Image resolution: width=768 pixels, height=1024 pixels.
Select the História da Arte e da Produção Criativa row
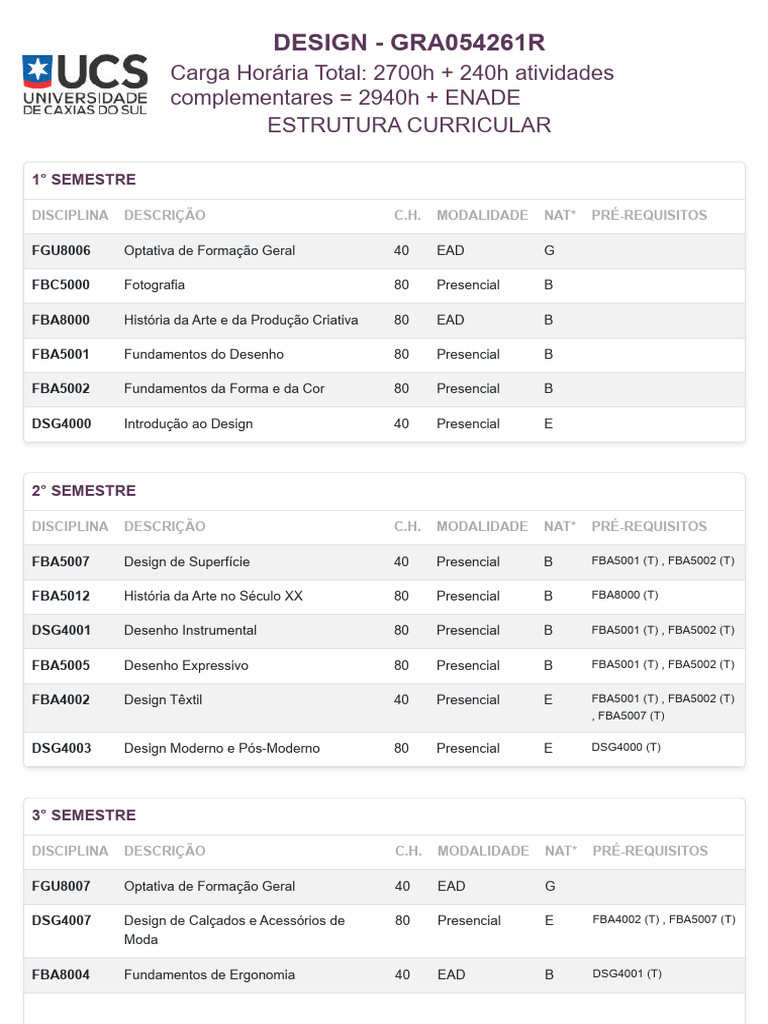[x=384, y=320]
